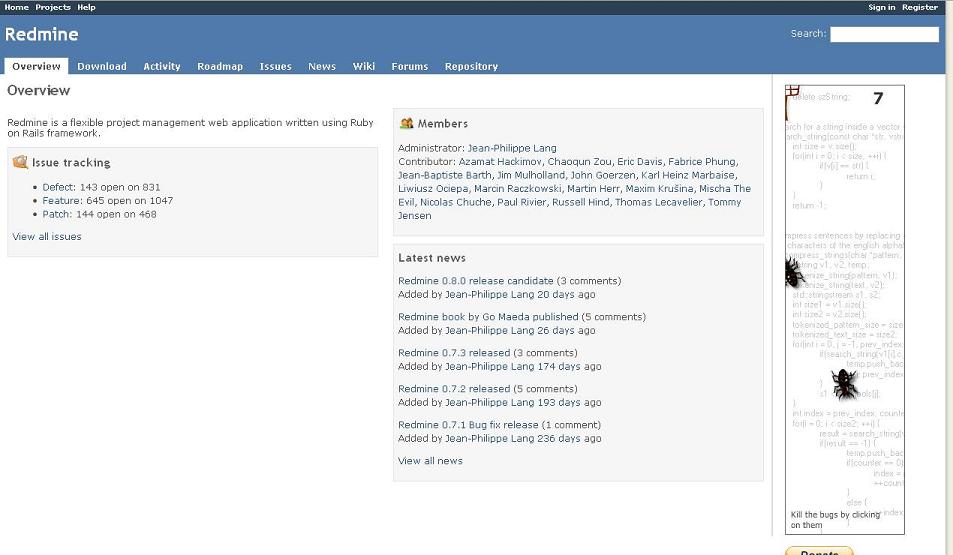Switch to the Download tab
The image size is (953, 555).
coord(101,66)
